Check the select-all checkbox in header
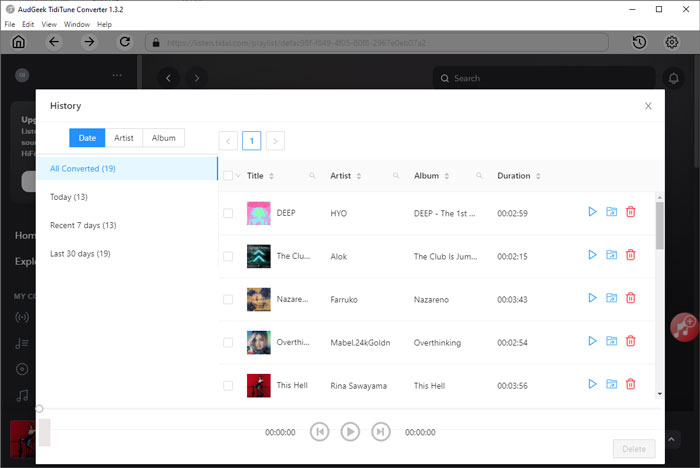The height and width of the screenshot is (468, 700). tap(228, 176)
